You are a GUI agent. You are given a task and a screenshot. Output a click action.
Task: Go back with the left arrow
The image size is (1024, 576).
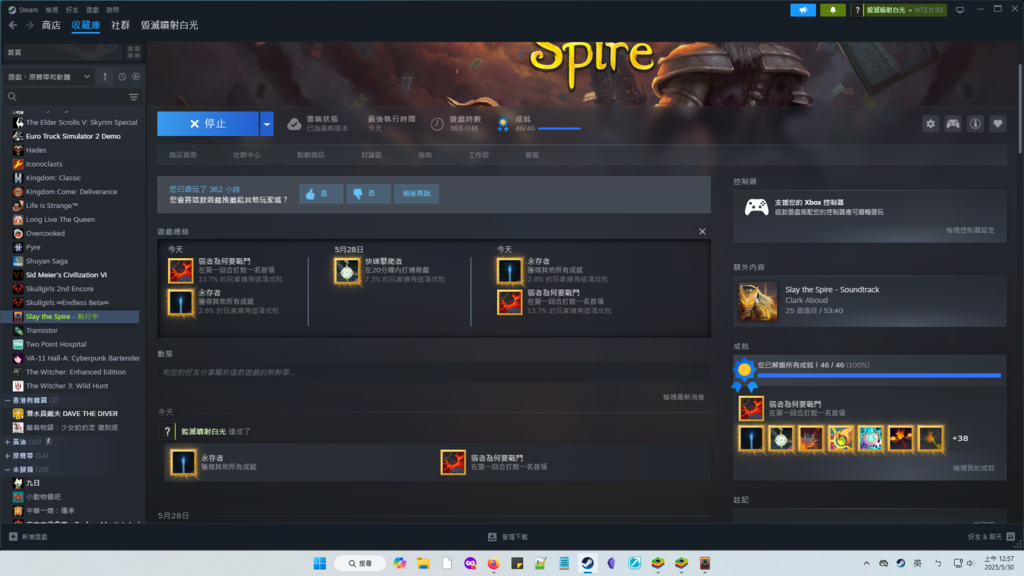(13, 25)
